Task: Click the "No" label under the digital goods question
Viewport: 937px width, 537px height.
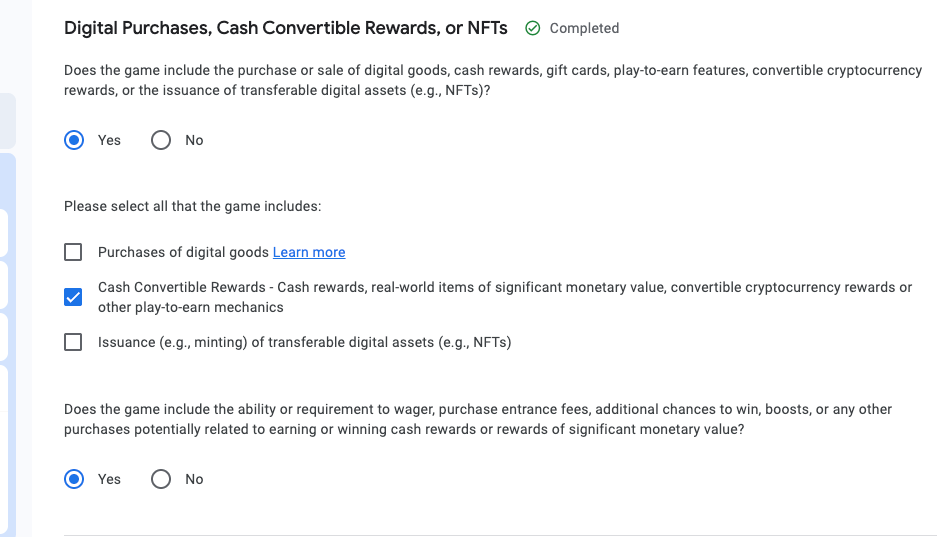Action: [x=194, y=140]
